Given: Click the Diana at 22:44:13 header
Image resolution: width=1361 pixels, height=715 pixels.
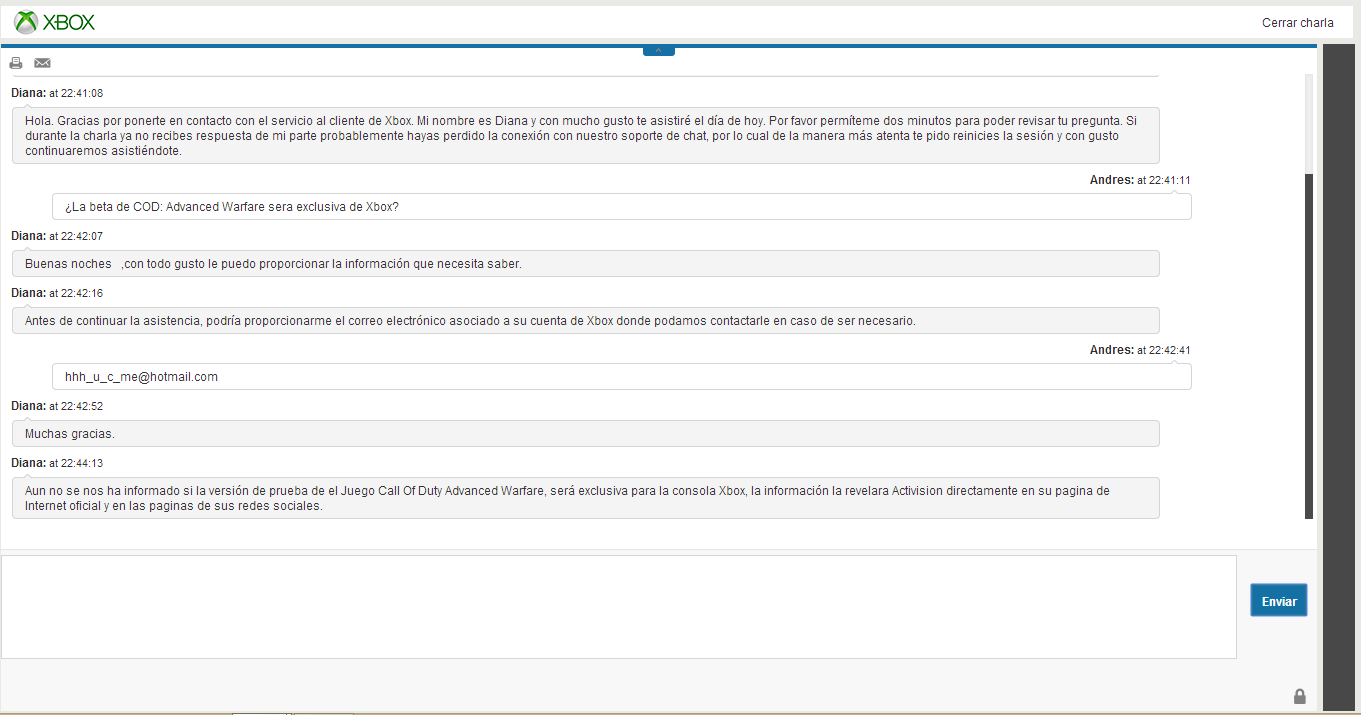Looking at the screenshot, I should tap(57, 463).
